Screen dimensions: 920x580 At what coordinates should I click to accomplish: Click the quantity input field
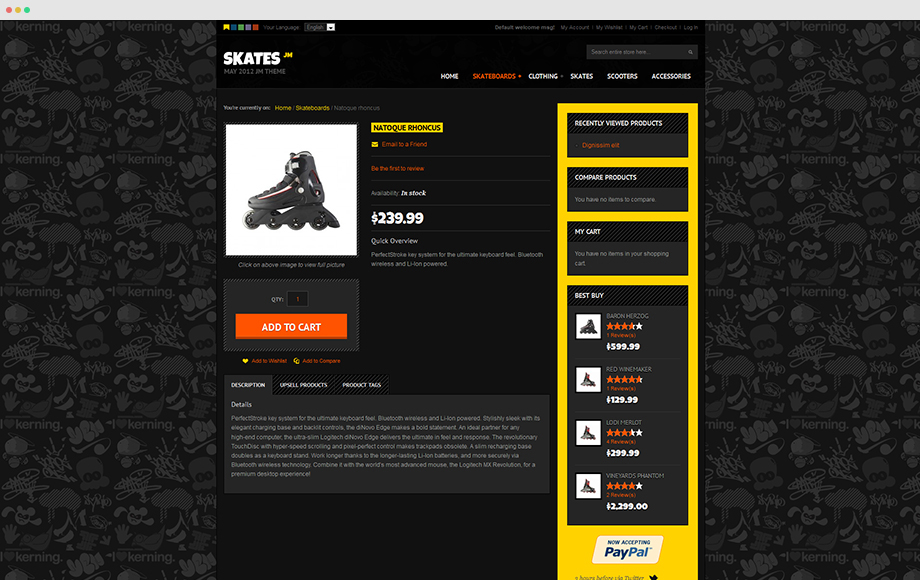(297, 299)
